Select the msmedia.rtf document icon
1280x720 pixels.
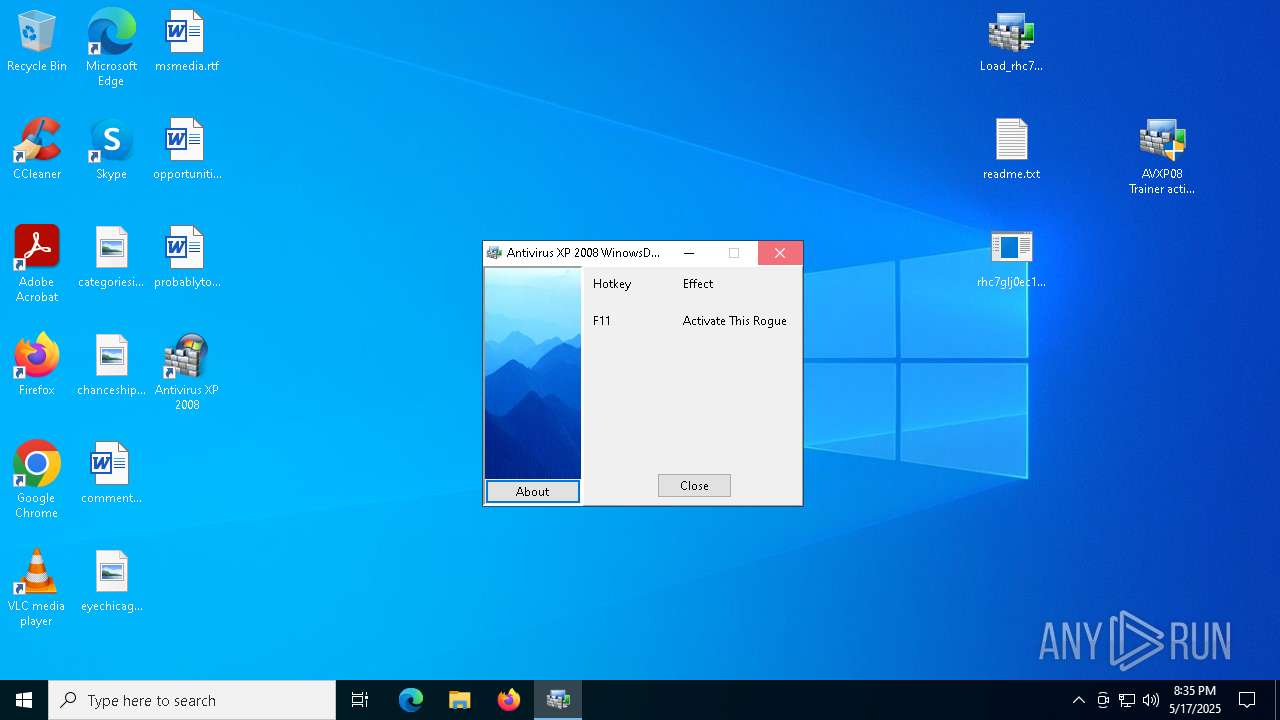(x=186, y=42)
